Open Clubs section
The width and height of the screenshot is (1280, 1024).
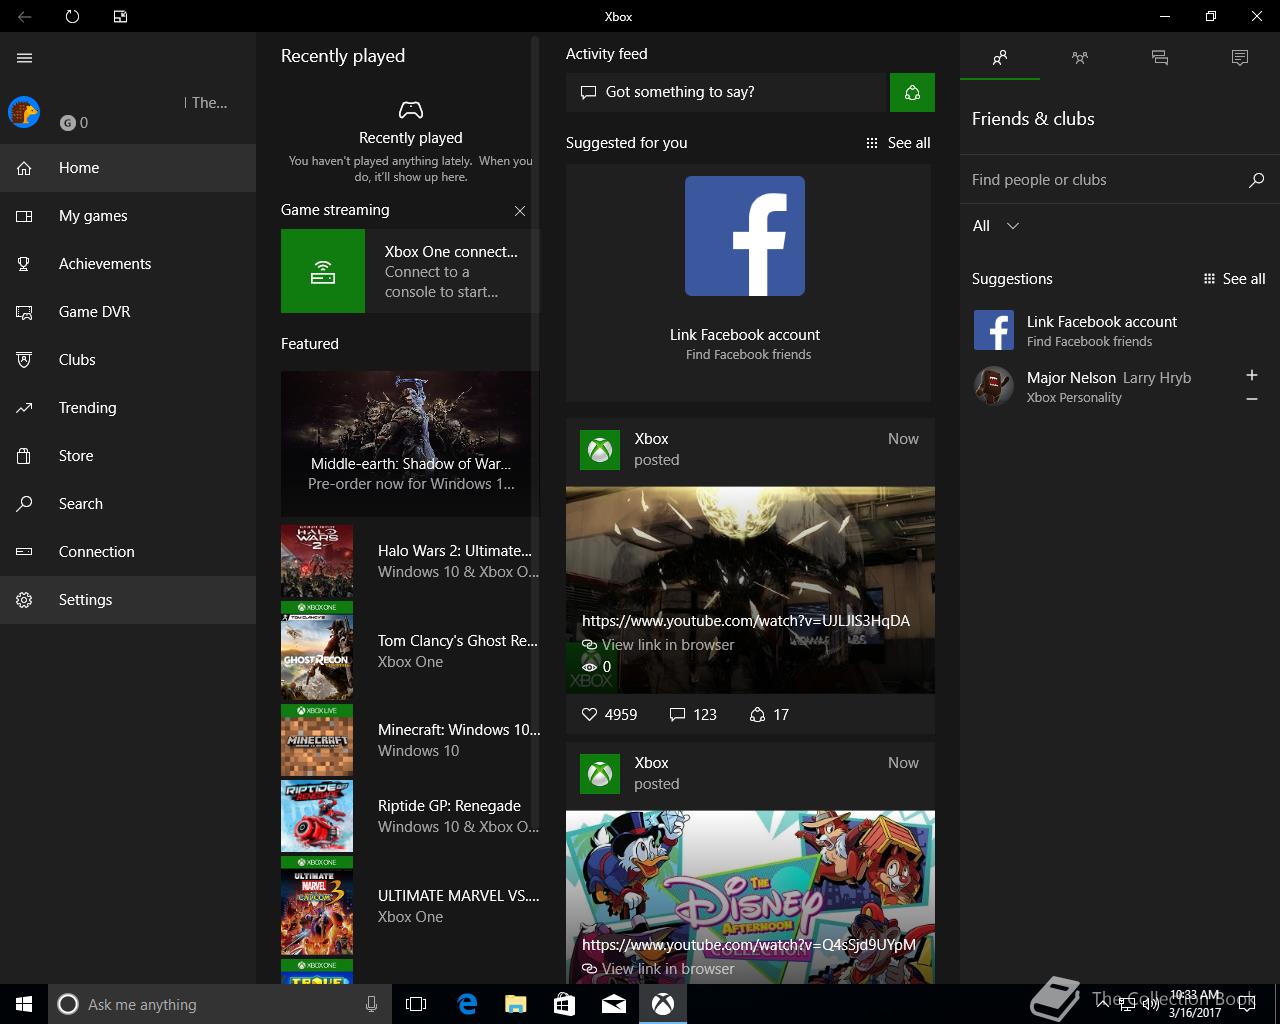pos(128,360)
